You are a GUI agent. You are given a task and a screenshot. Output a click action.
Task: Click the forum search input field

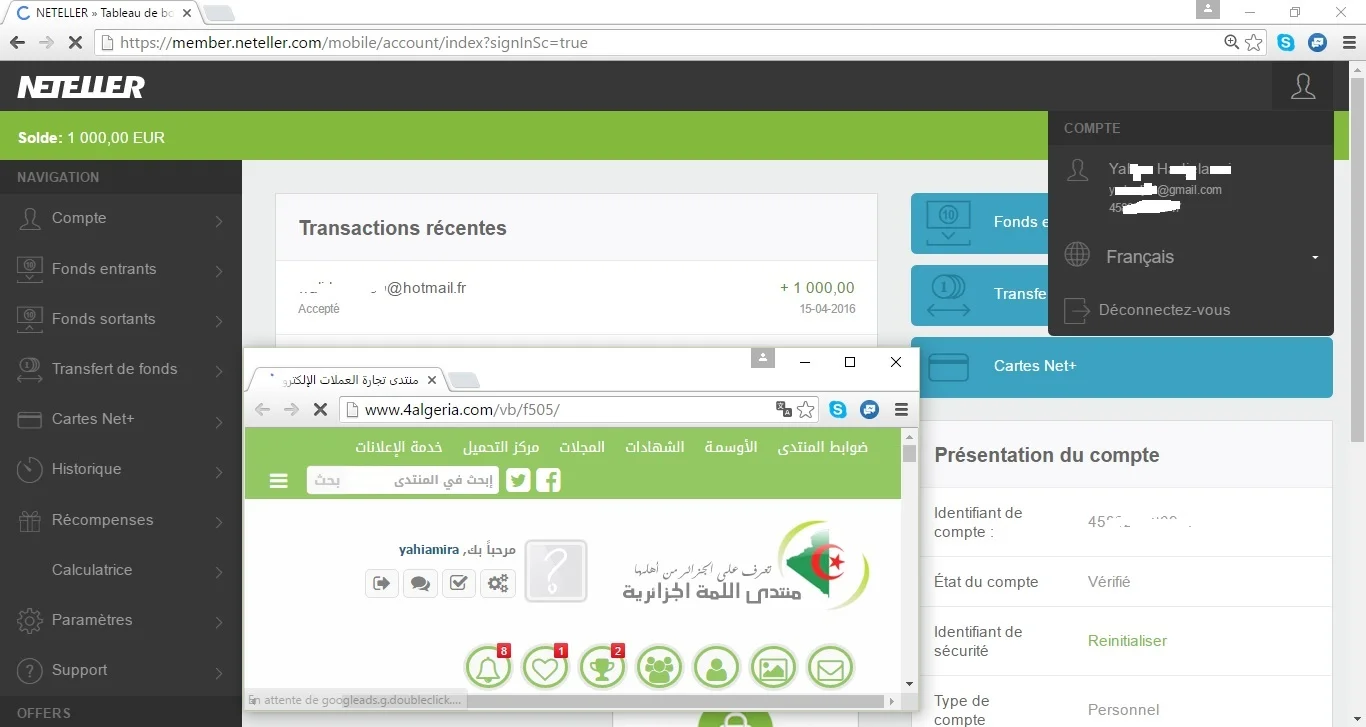coord(402,481)
